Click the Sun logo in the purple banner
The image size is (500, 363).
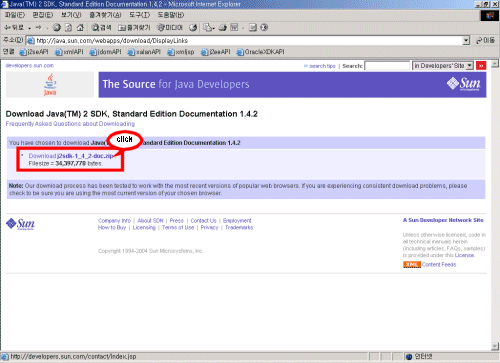point(464,84)
